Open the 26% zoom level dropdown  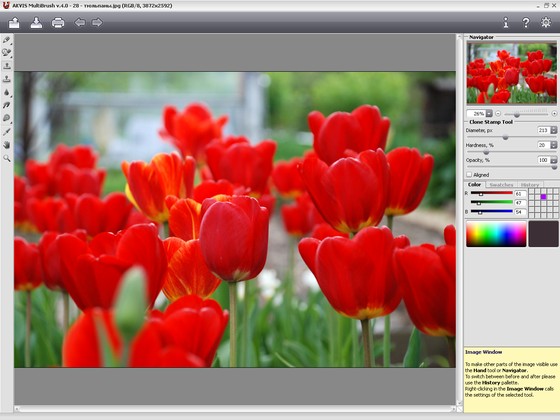point(489,114)
